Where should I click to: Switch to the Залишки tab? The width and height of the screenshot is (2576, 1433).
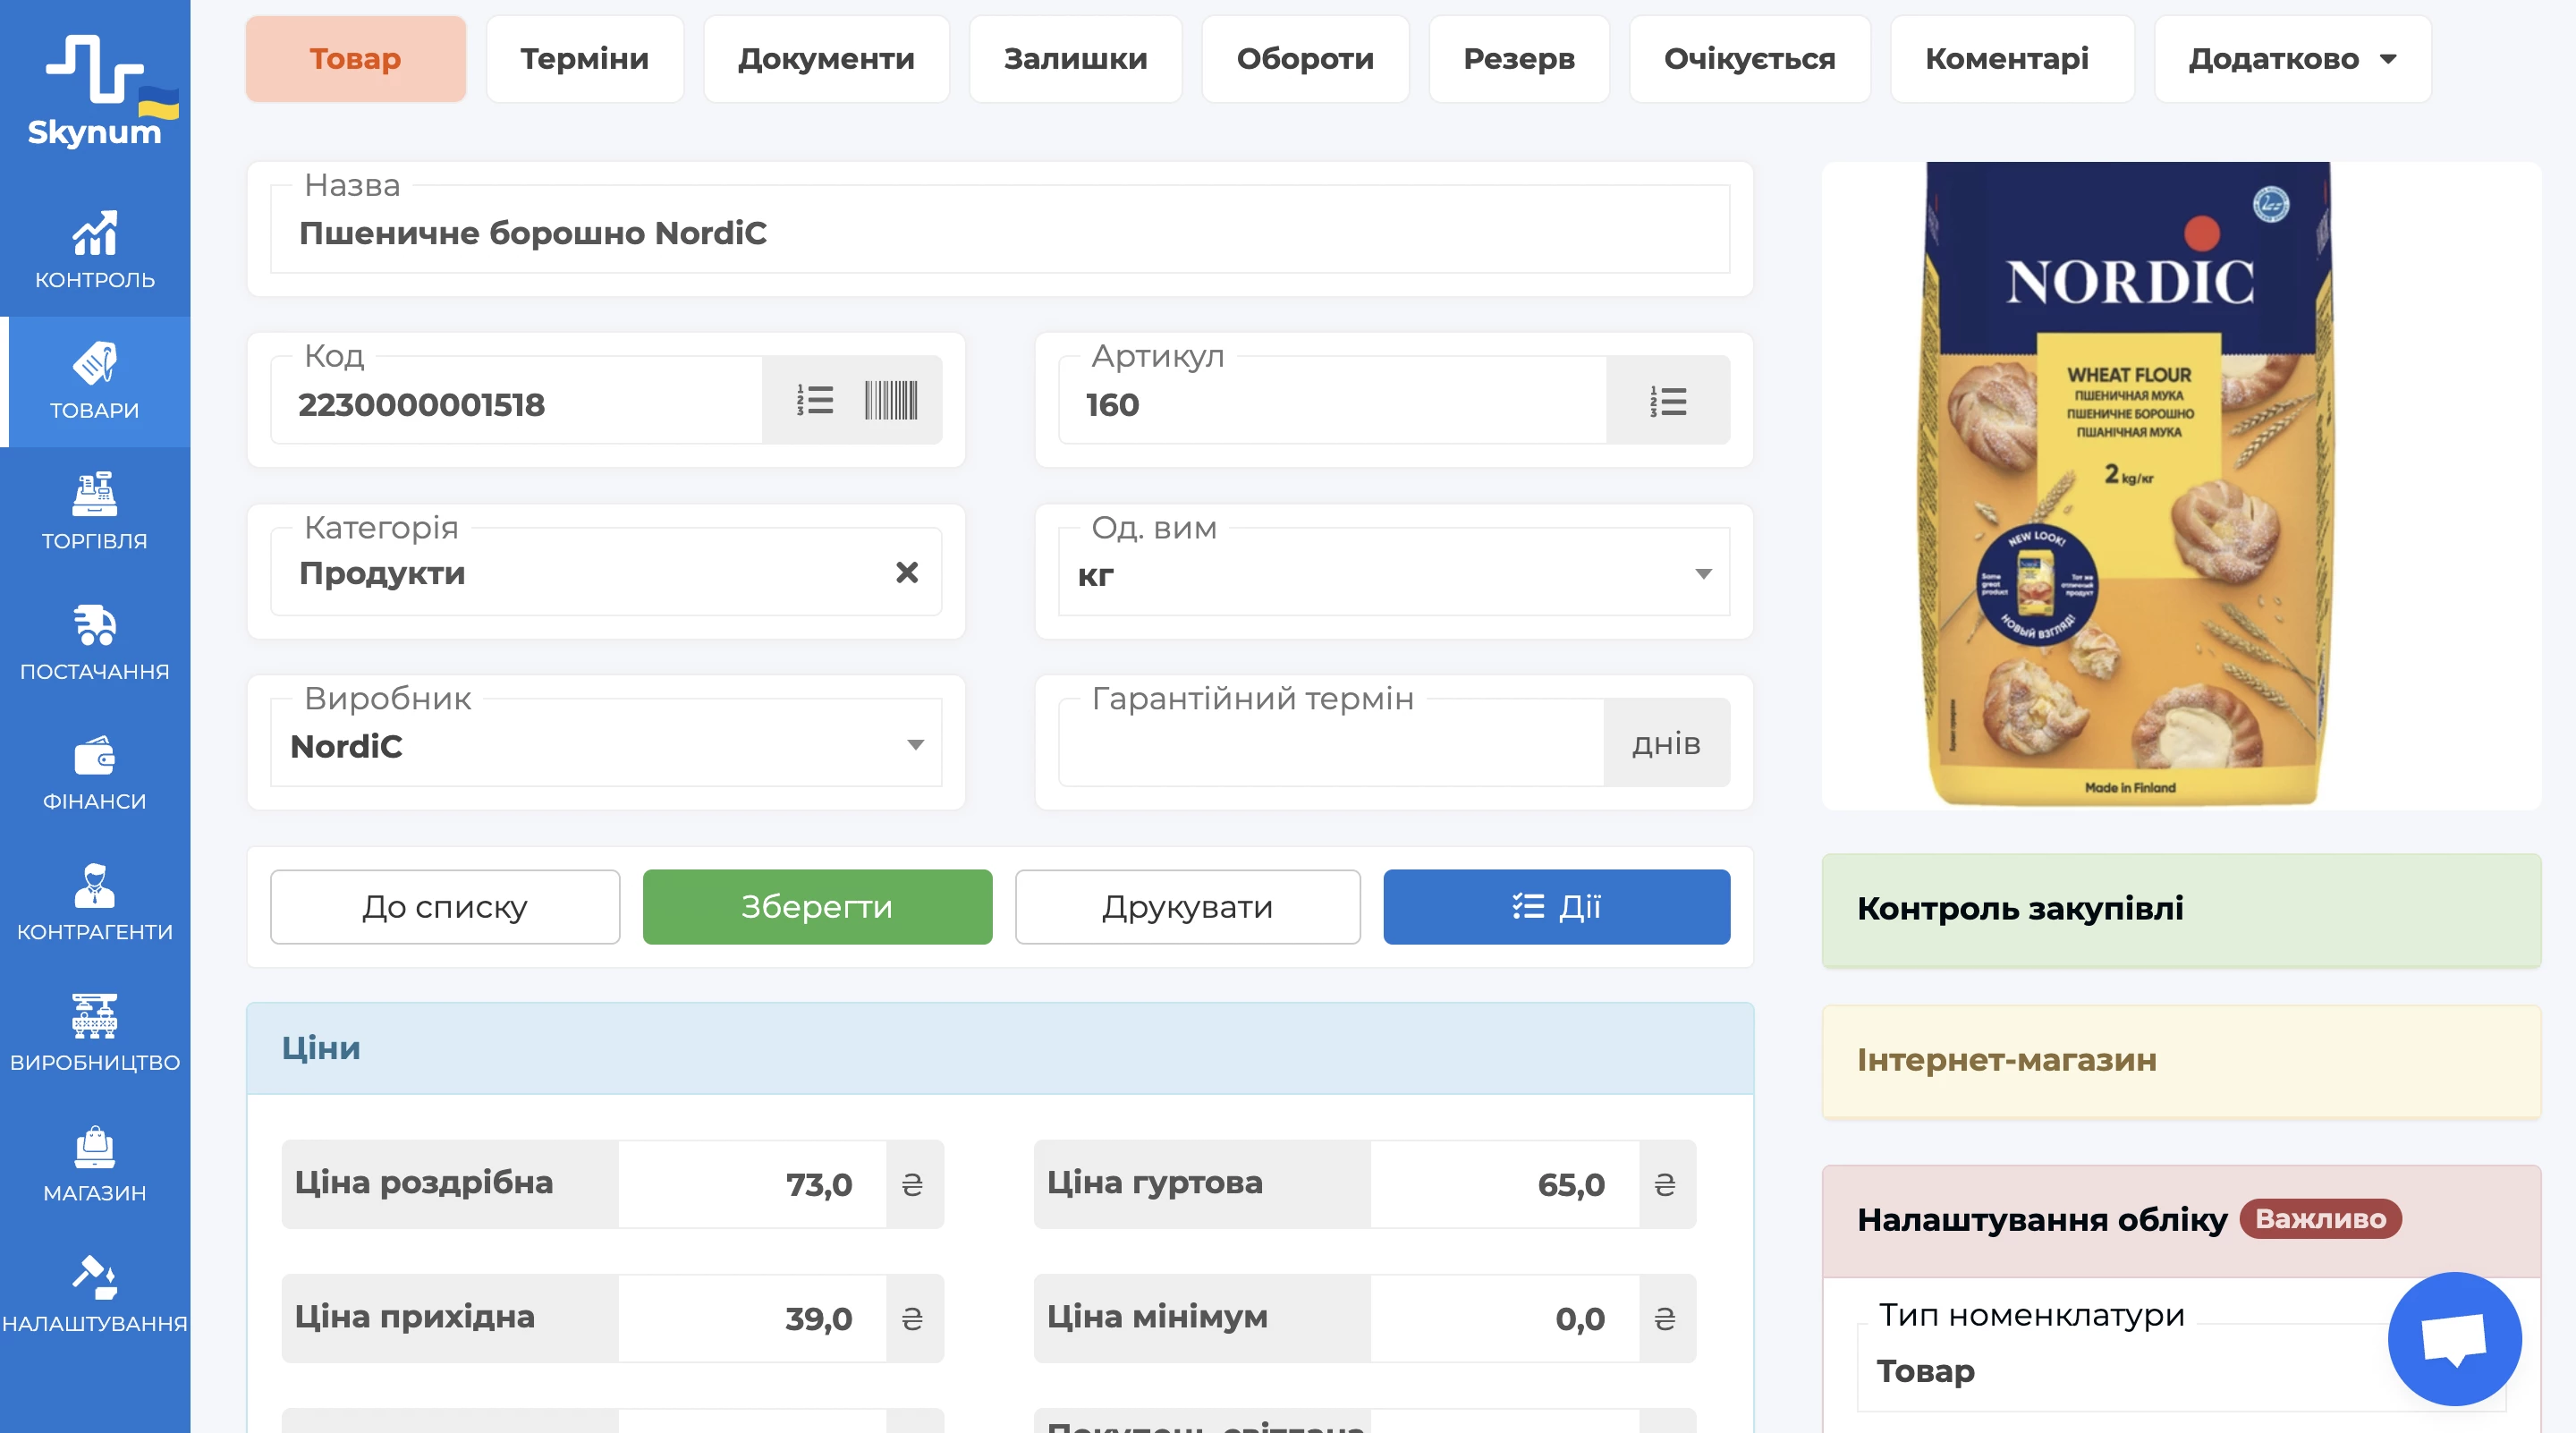pyautogui.click(x=1075, y=59)
